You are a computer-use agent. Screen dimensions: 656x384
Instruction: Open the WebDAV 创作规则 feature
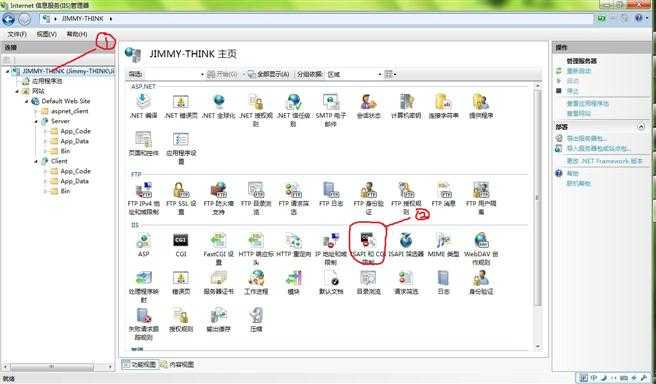[481, 248]
